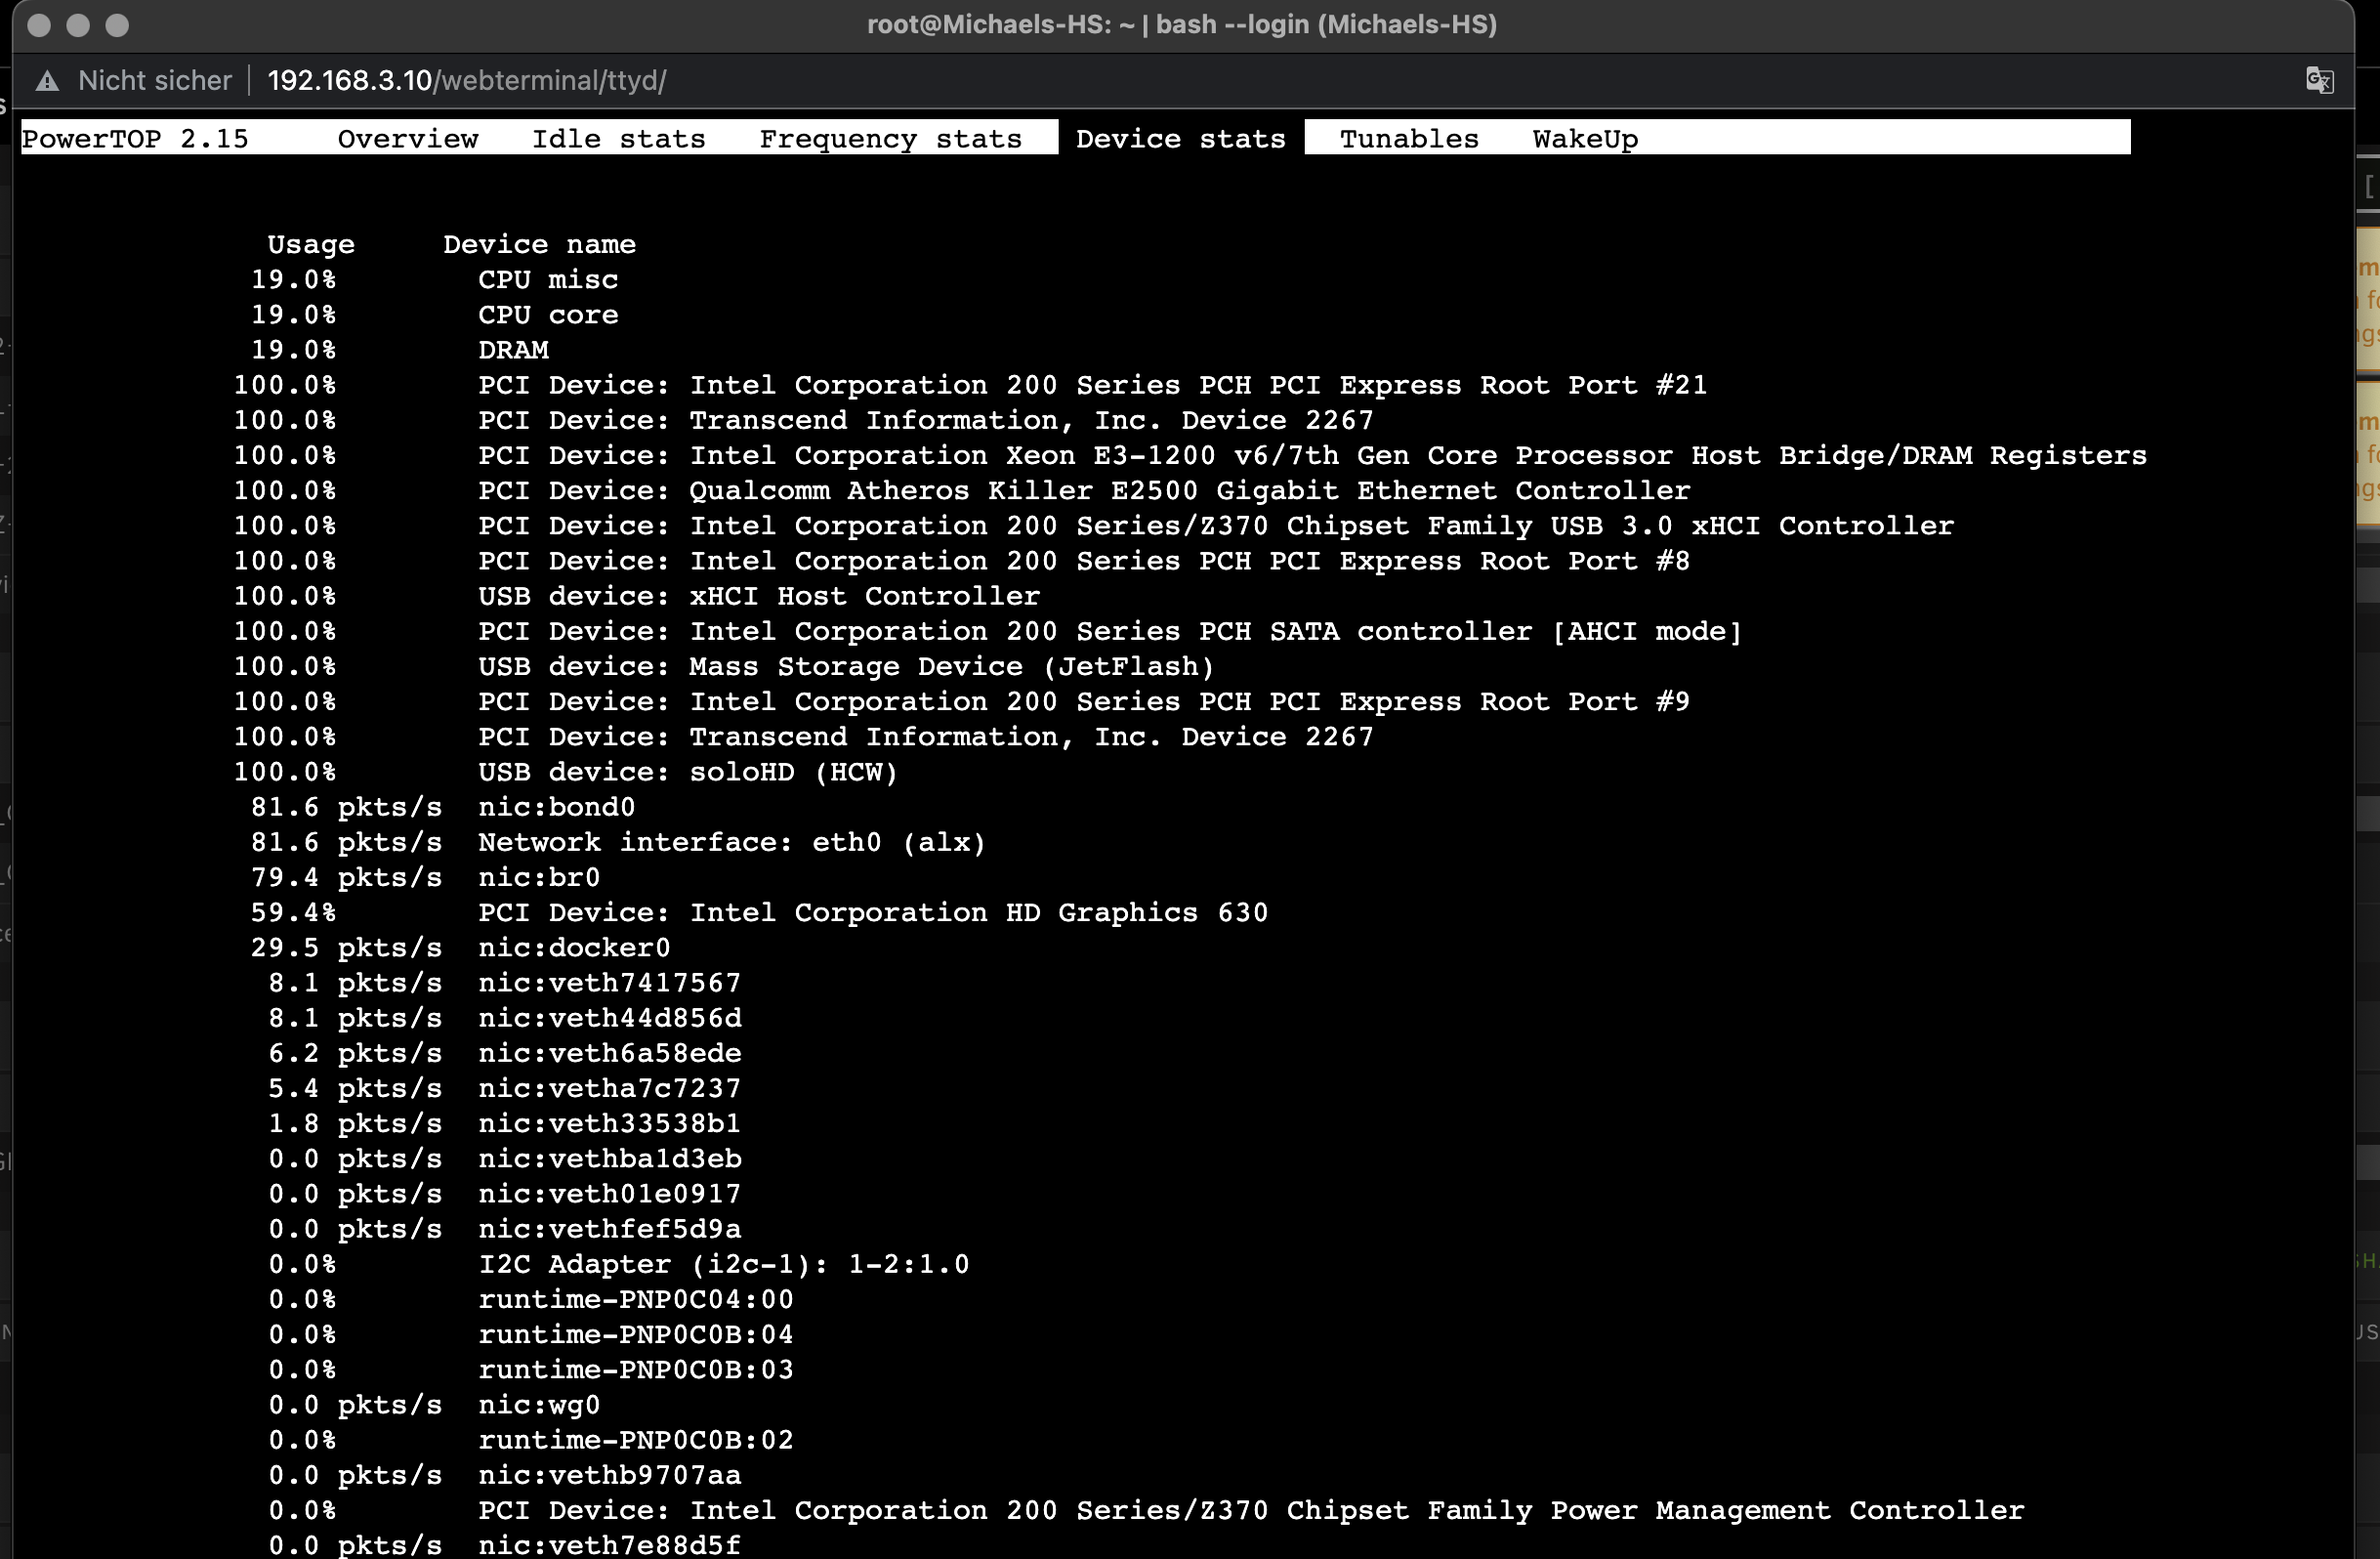Click the SATA controller AHCI mode row
2380x1559 pixels.
tap(1109, 631)
